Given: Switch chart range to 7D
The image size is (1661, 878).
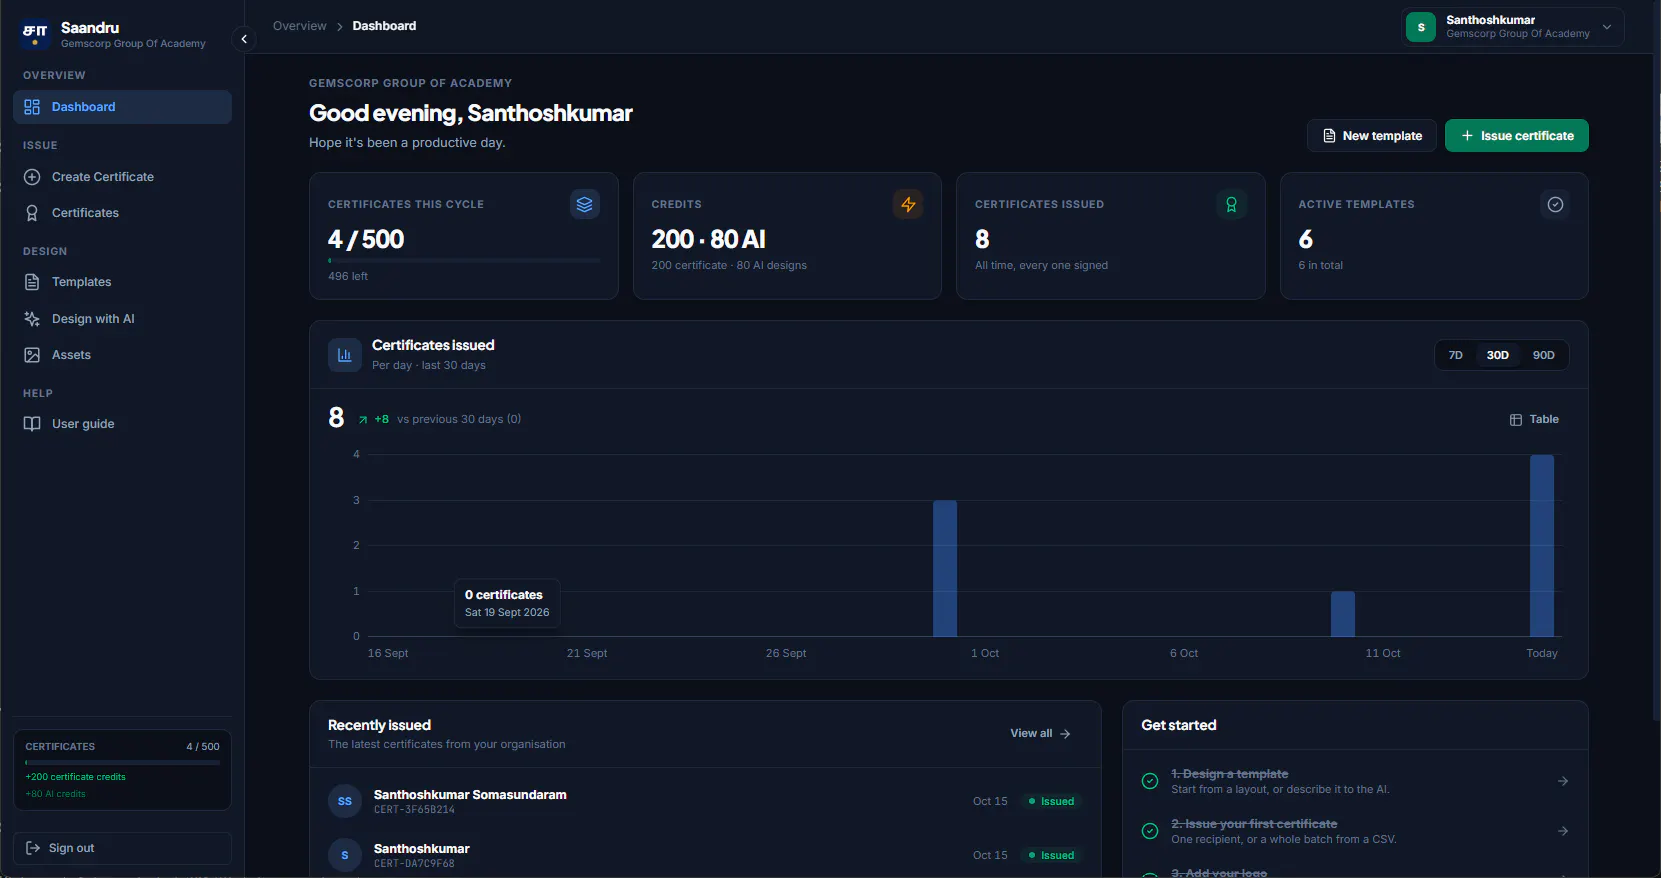Looking at the screenshot, I should click(x=1456, y=355).
